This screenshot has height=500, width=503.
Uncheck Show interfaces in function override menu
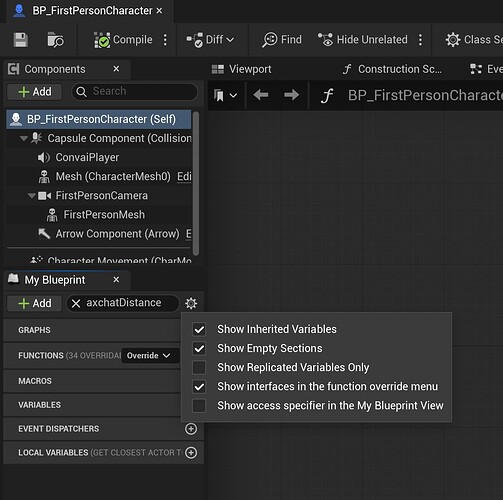(199, 387)
